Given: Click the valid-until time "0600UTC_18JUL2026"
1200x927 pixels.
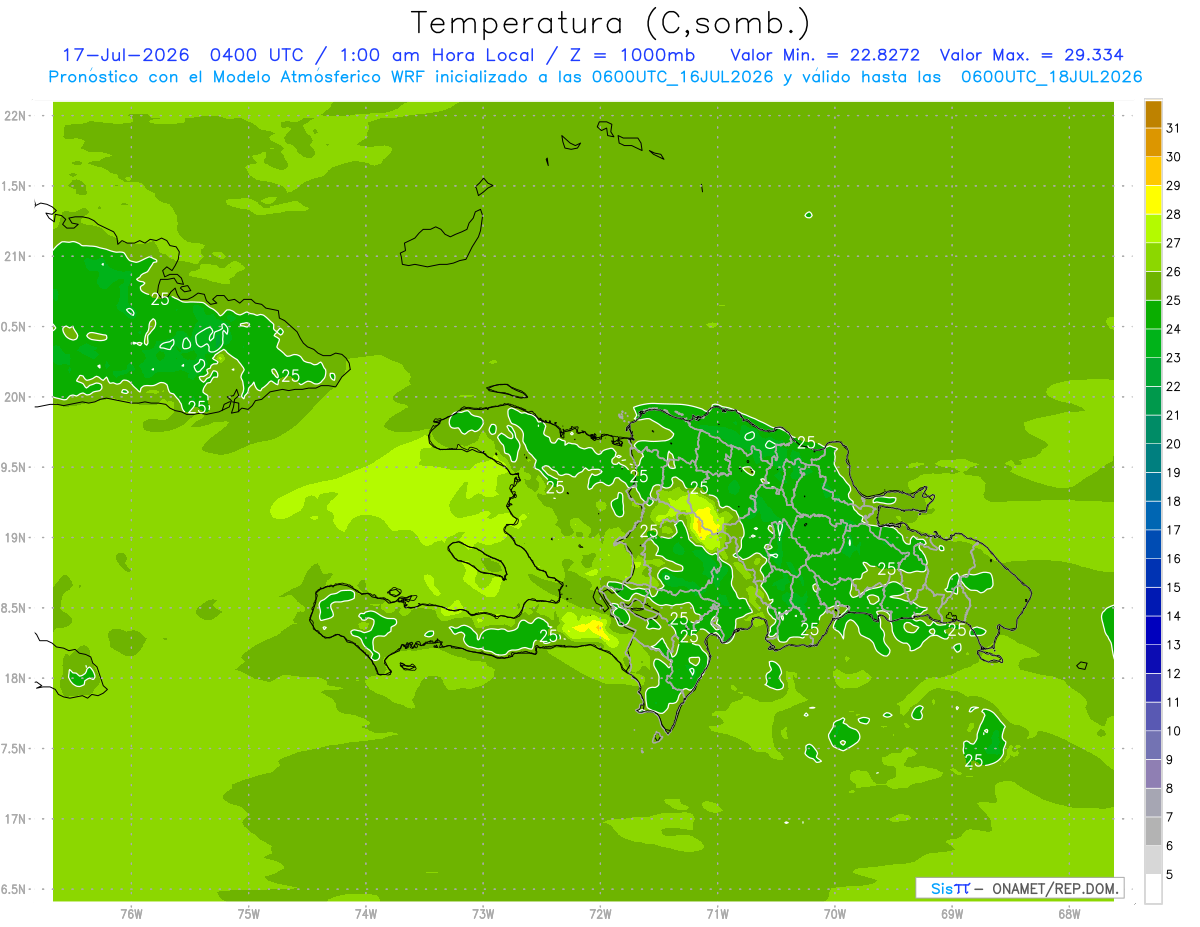Looking at the screenshot, I should [x=1051, y=77].
